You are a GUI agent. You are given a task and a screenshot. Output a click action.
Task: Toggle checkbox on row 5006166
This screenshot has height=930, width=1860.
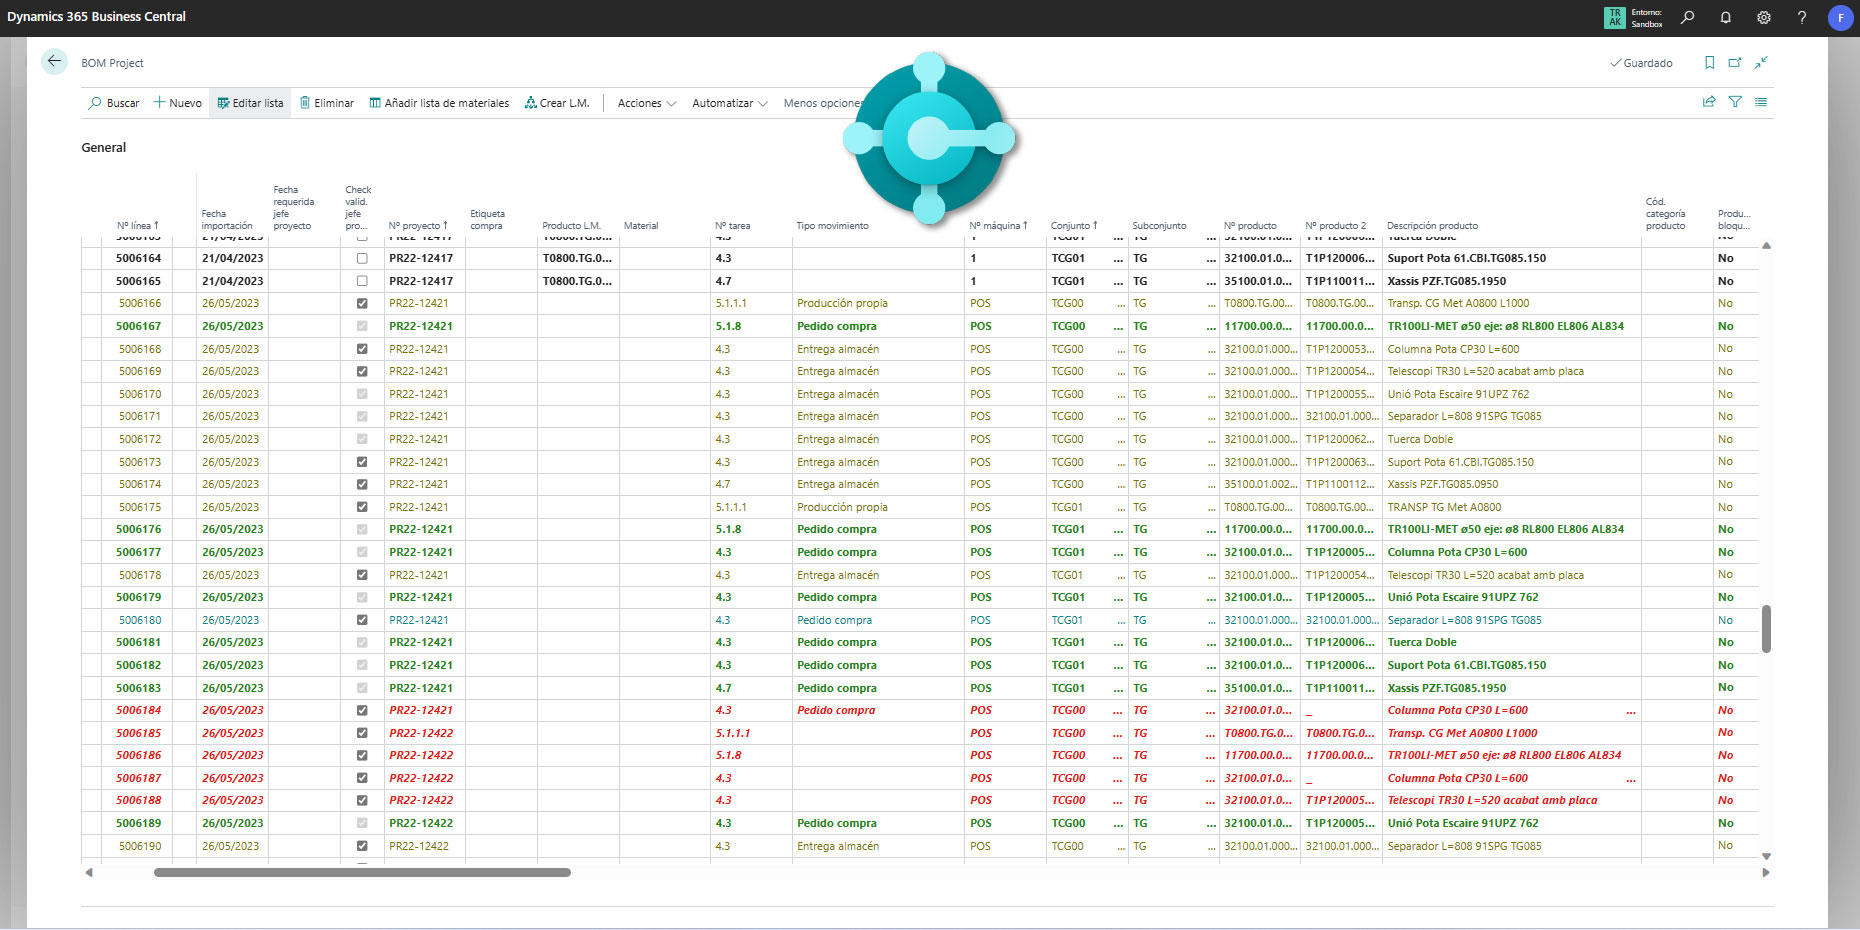tap(362, 303)
